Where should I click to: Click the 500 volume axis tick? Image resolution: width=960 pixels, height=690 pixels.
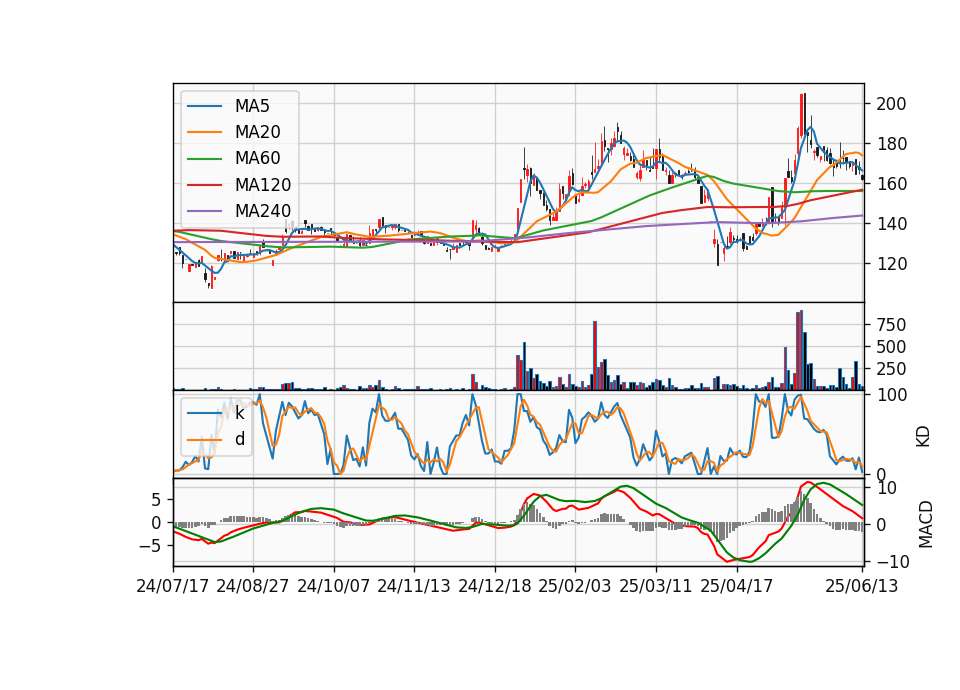pos(891,347)
